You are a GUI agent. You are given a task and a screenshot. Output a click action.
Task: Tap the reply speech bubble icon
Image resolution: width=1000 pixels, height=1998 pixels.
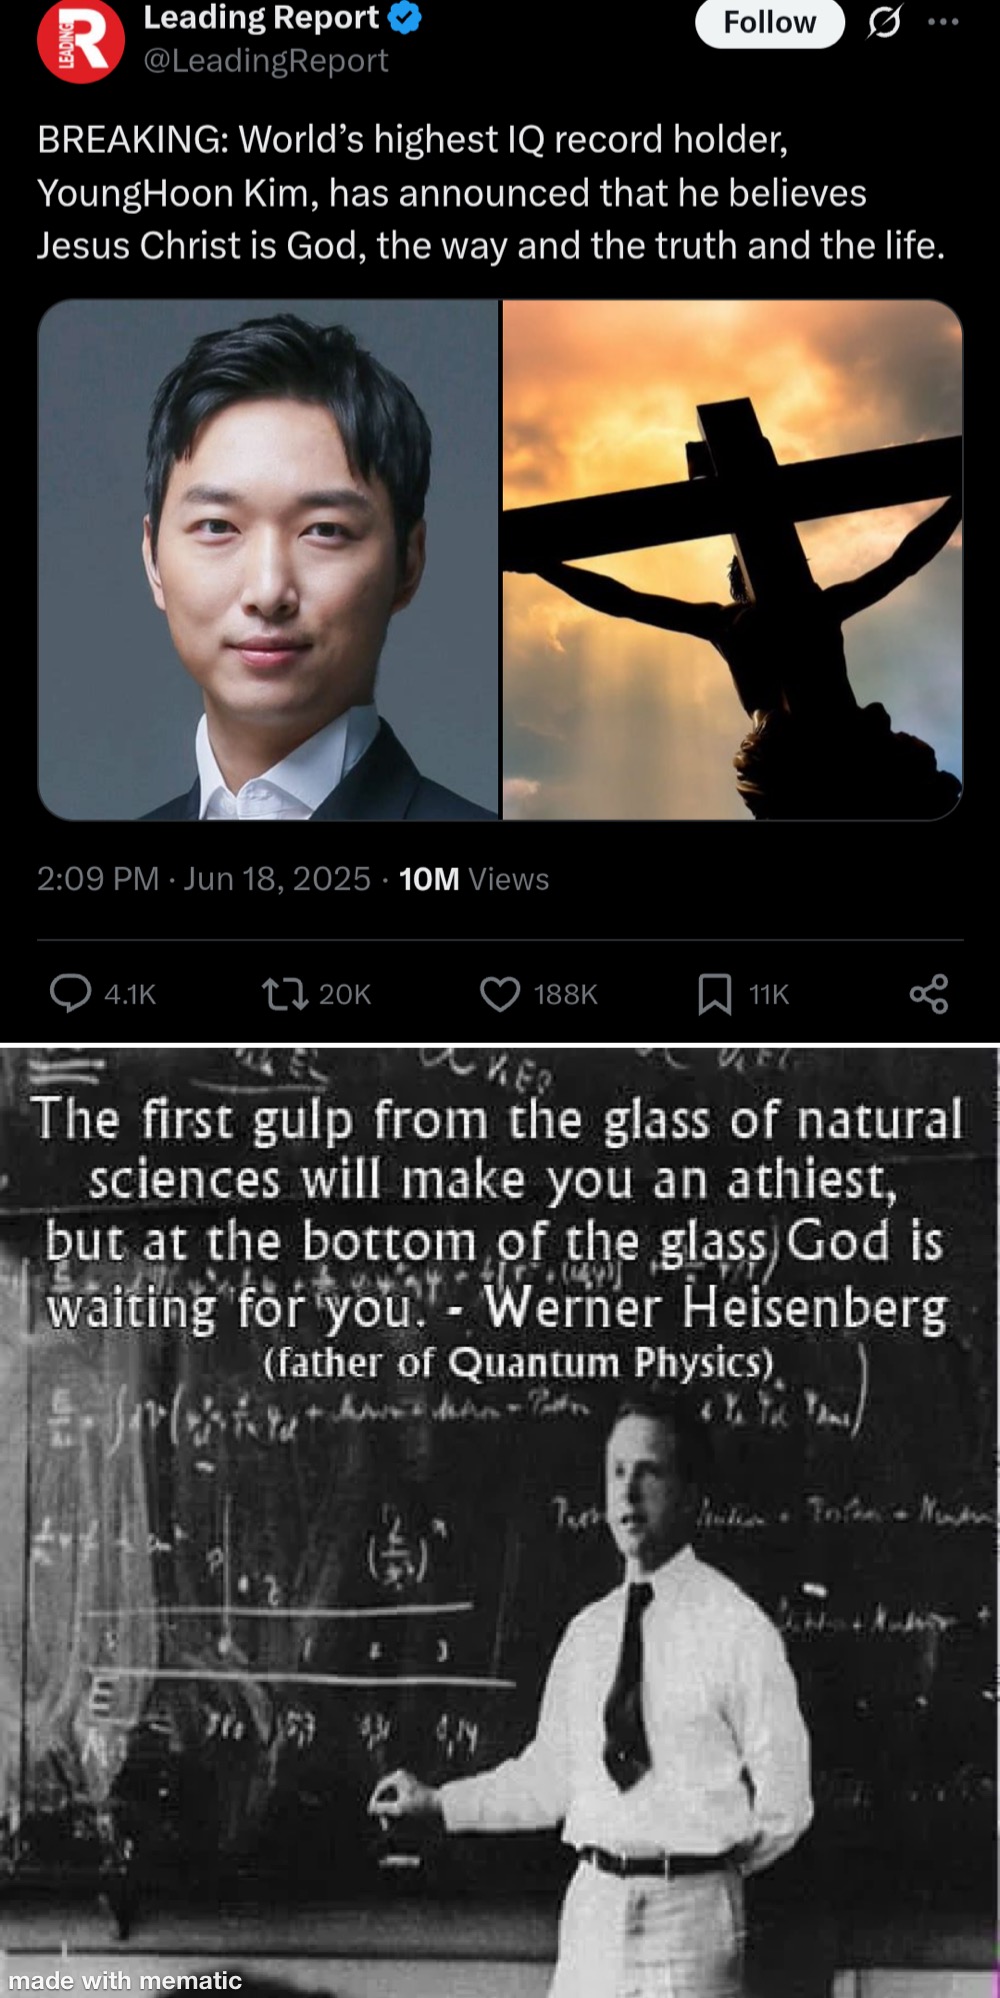(71, 994)
